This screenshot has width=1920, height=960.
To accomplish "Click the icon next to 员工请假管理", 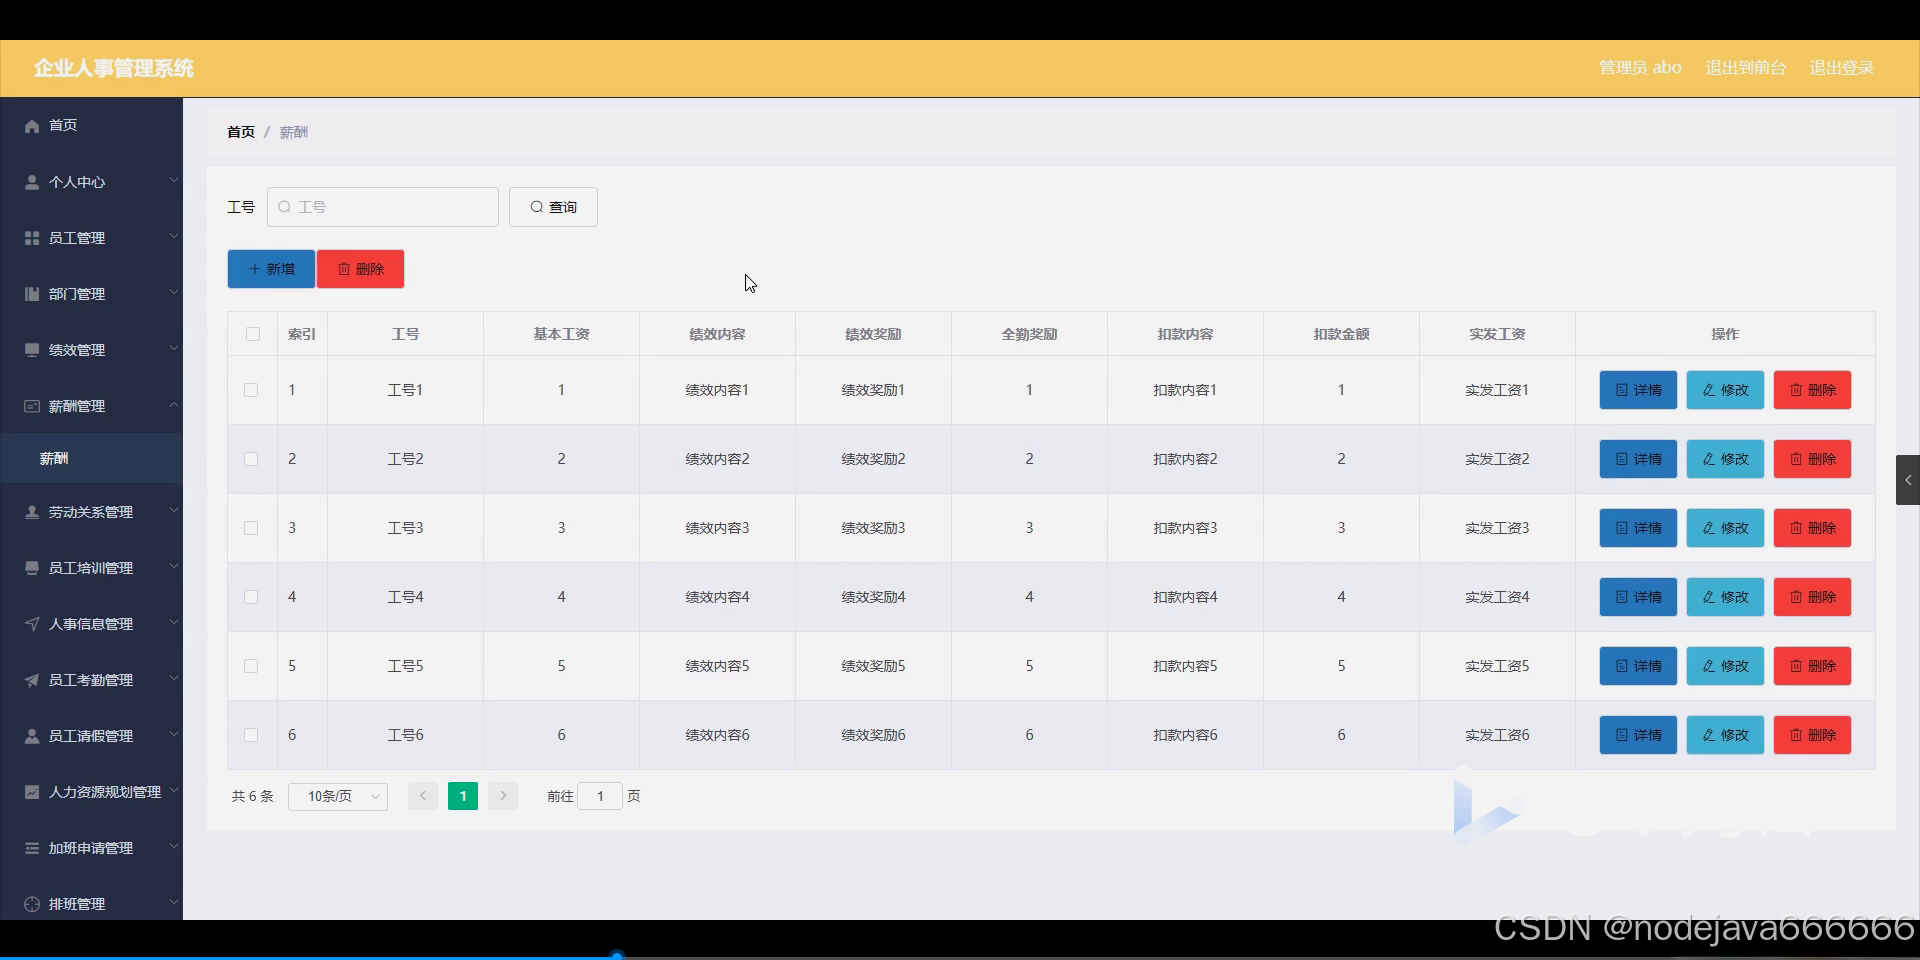I will 32,736.
